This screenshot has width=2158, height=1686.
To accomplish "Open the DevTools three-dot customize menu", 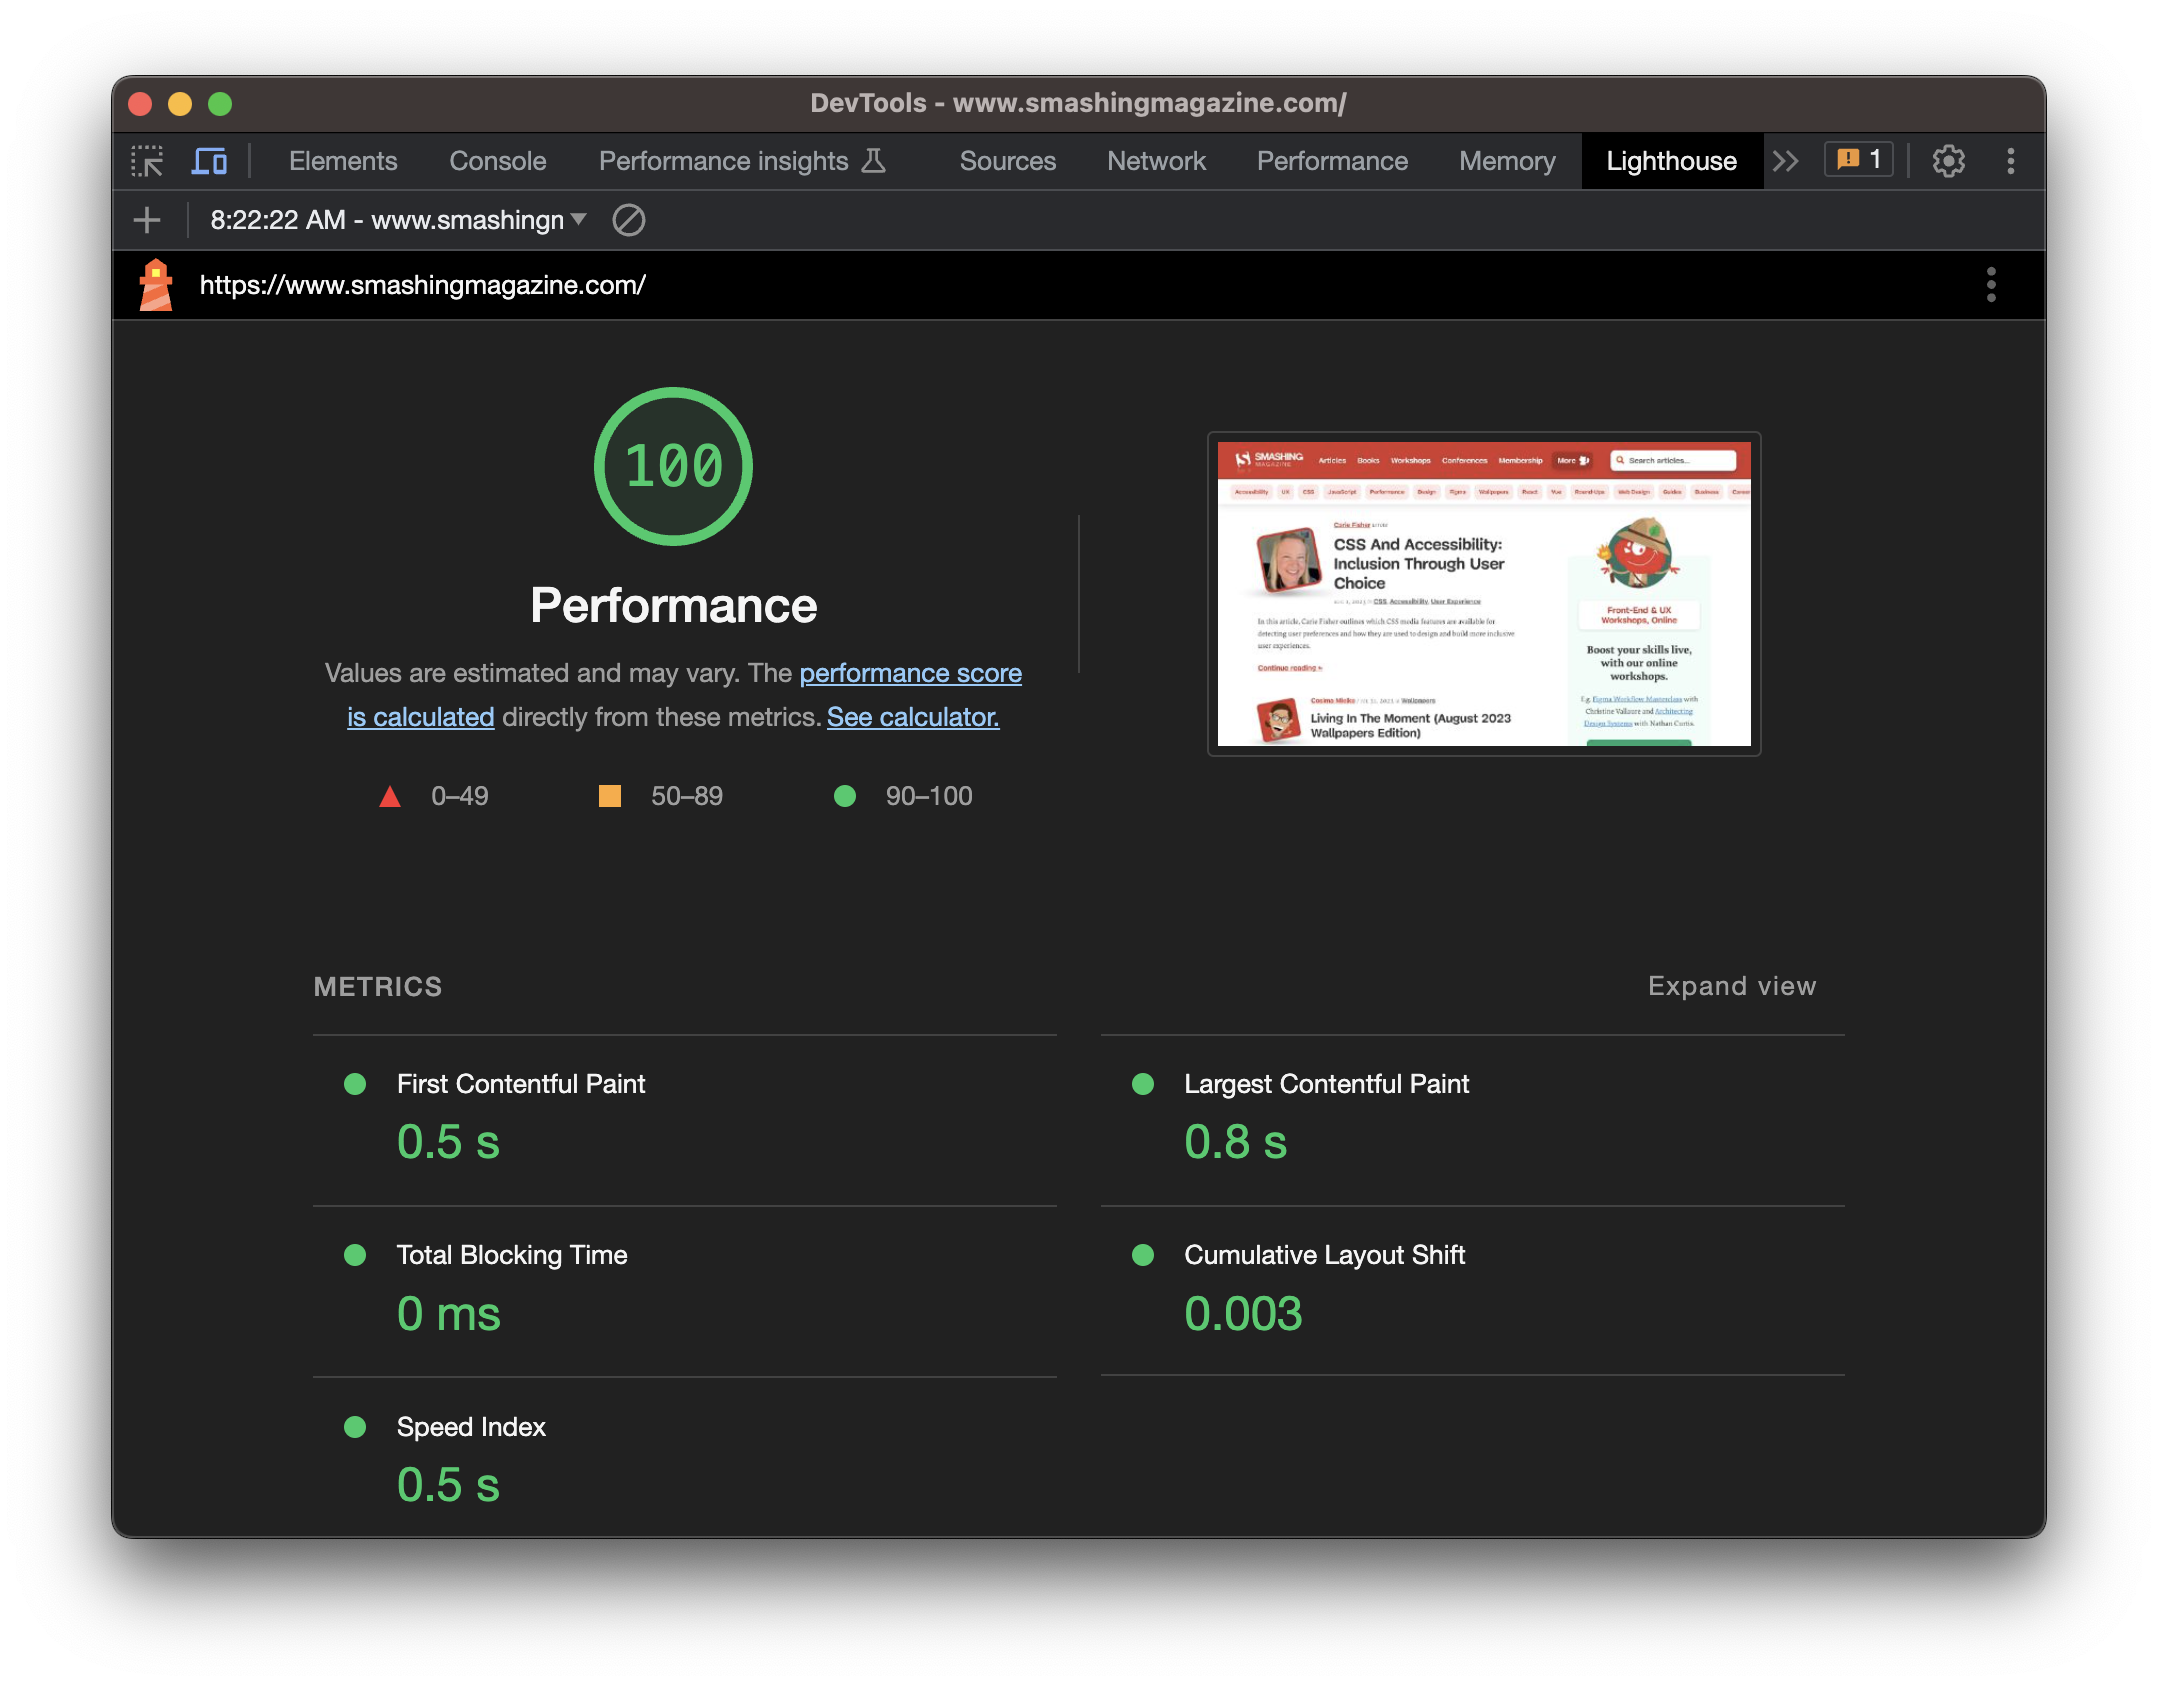I will tap(2010, 160).
